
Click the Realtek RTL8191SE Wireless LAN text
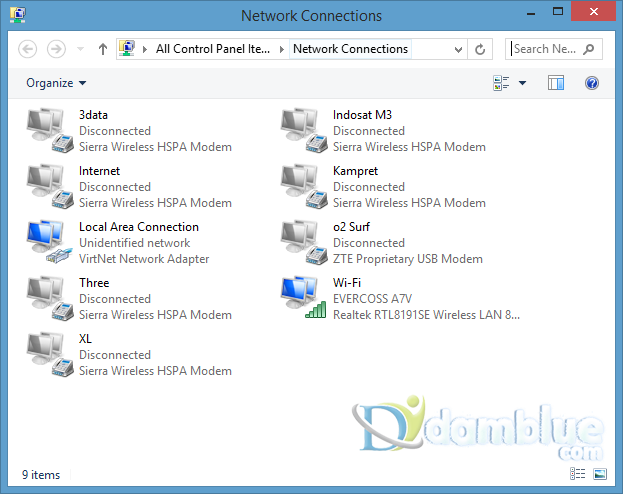(426, 315)
